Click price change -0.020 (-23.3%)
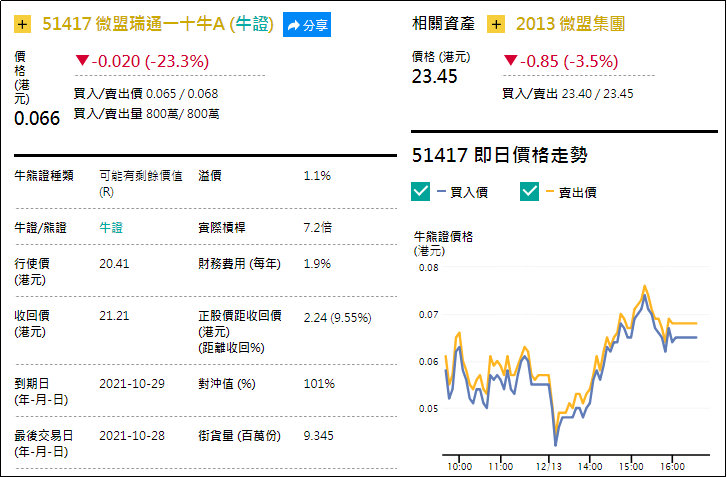 142,61
